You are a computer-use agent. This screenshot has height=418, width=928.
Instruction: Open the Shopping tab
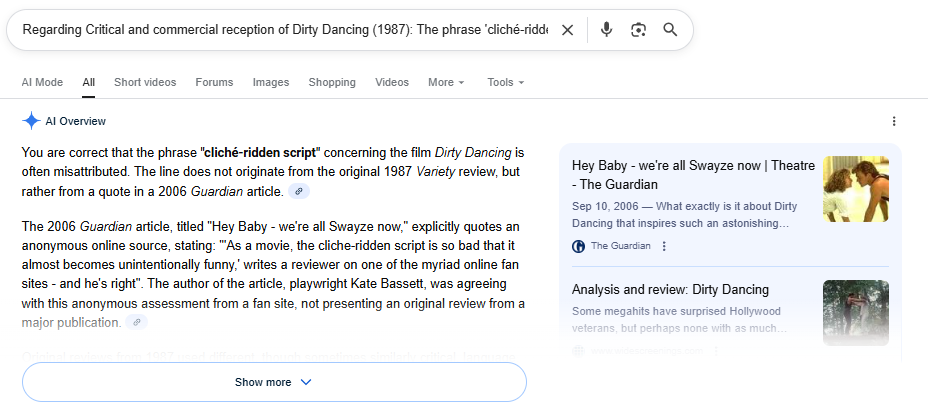pos(332,82)
